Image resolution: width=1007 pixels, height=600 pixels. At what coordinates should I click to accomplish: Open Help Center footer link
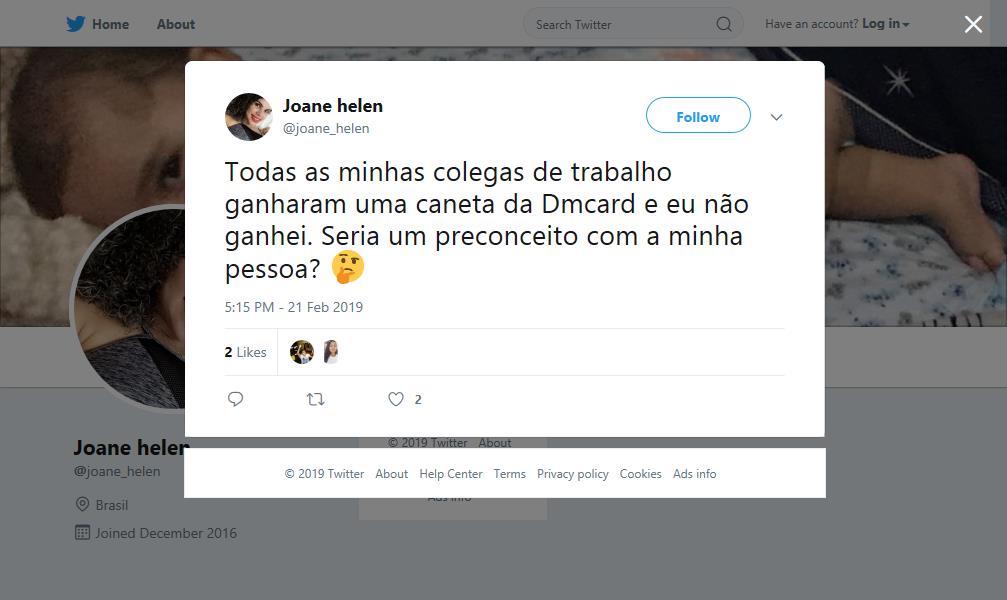(451, 474)
